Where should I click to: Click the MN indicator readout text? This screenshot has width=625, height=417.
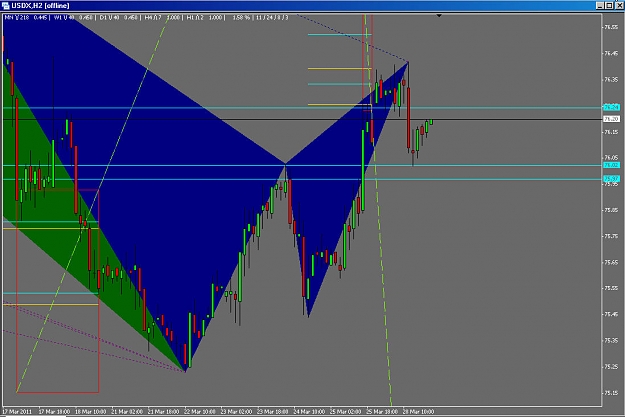27,18
